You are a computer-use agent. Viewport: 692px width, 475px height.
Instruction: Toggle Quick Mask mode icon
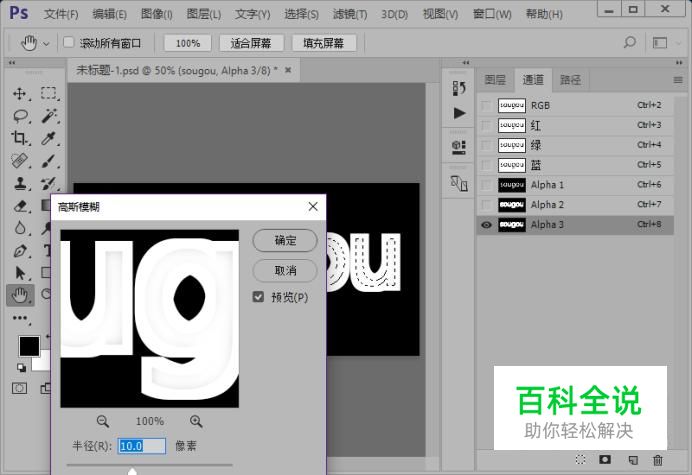click(x=19, y=388)
